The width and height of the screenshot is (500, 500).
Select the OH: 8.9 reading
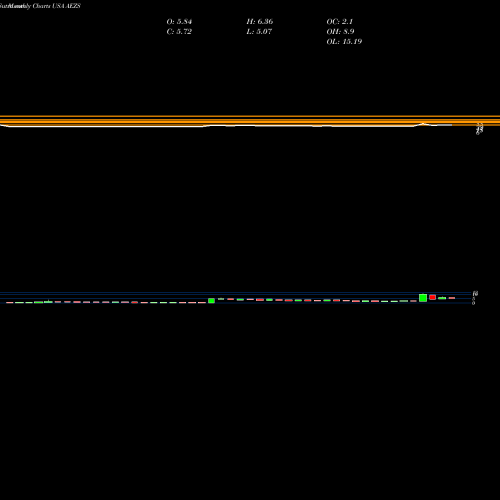pos(340,31)
